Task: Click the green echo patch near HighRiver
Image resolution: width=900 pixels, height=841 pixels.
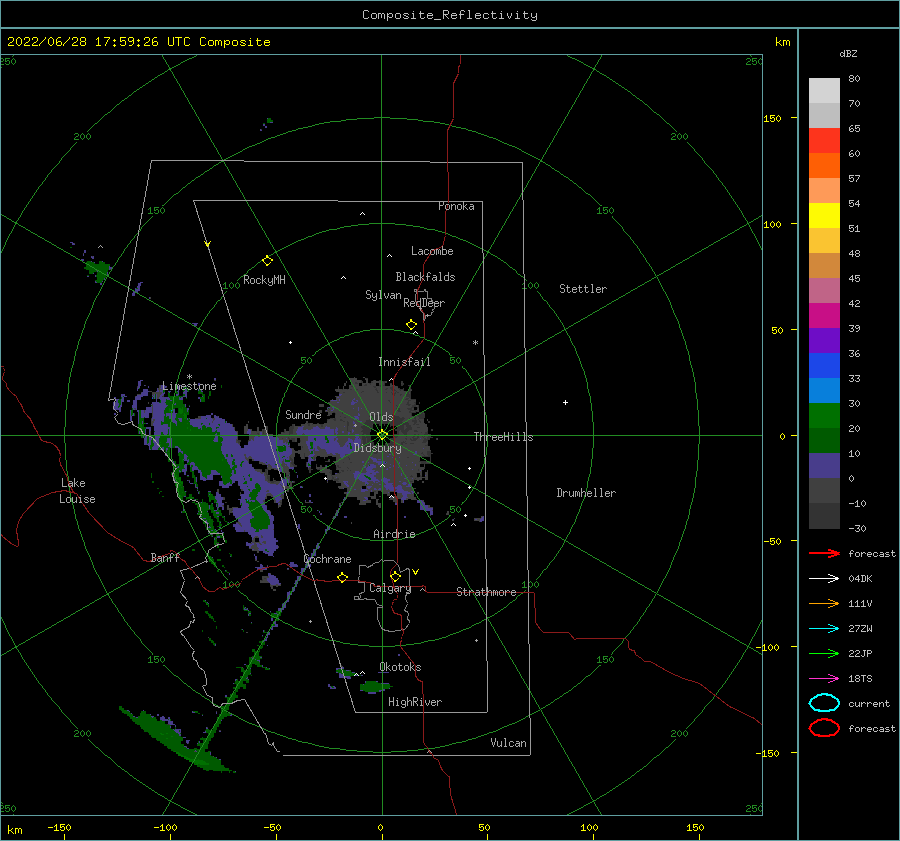Action: (375, 687)
